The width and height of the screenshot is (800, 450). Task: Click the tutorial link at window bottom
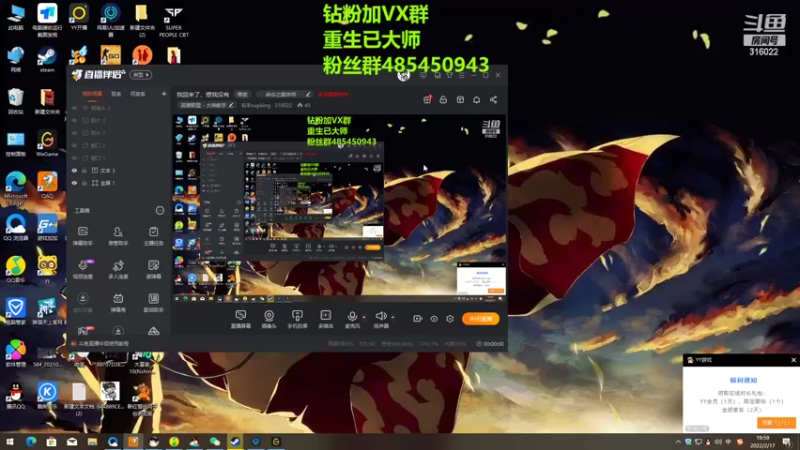(x=104, y=344)
